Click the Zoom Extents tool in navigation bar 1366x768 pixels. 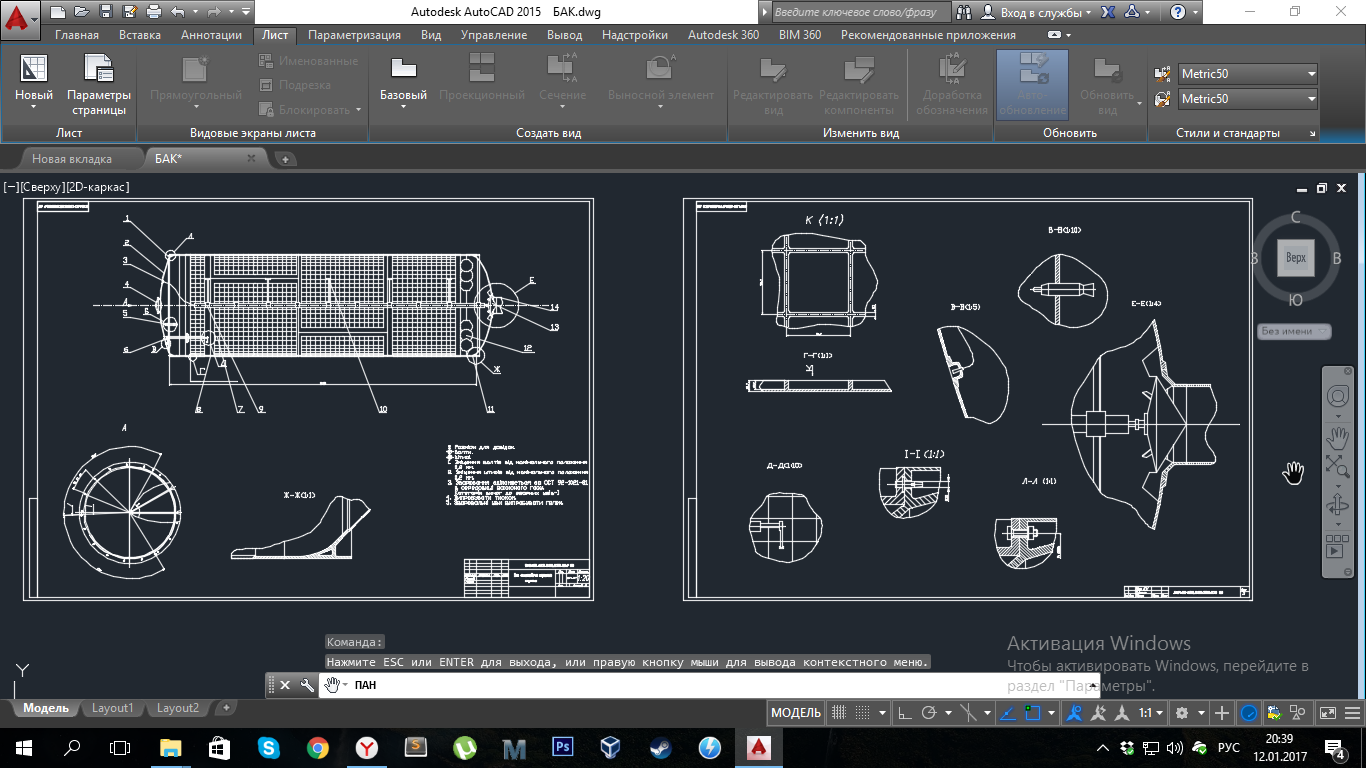click(1338, 465)
